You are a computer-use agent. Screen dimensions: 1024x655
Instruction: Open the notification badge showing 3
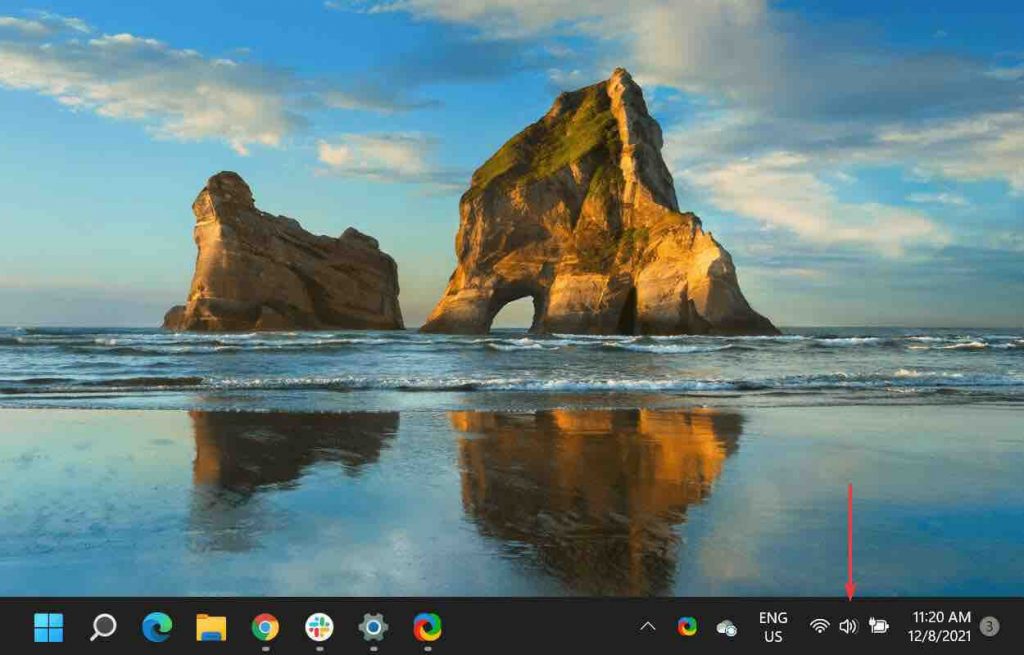990,627
